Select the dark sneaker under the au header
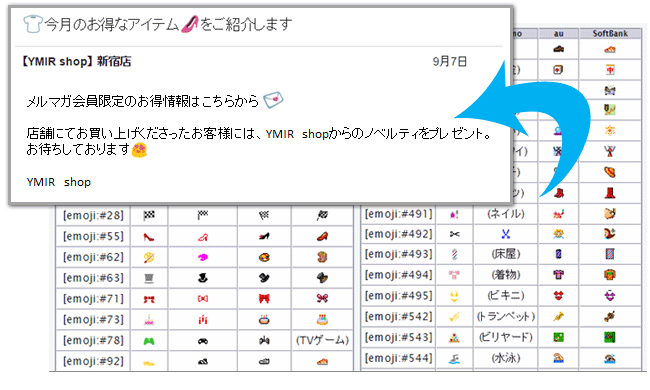The image size is (650, 390). (558, 49)
